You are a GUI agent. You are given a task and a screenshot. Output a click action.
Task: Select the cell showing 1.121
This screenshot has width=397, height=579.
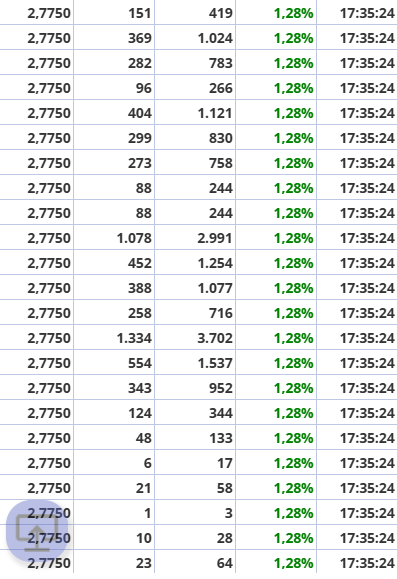pos(195,113)
